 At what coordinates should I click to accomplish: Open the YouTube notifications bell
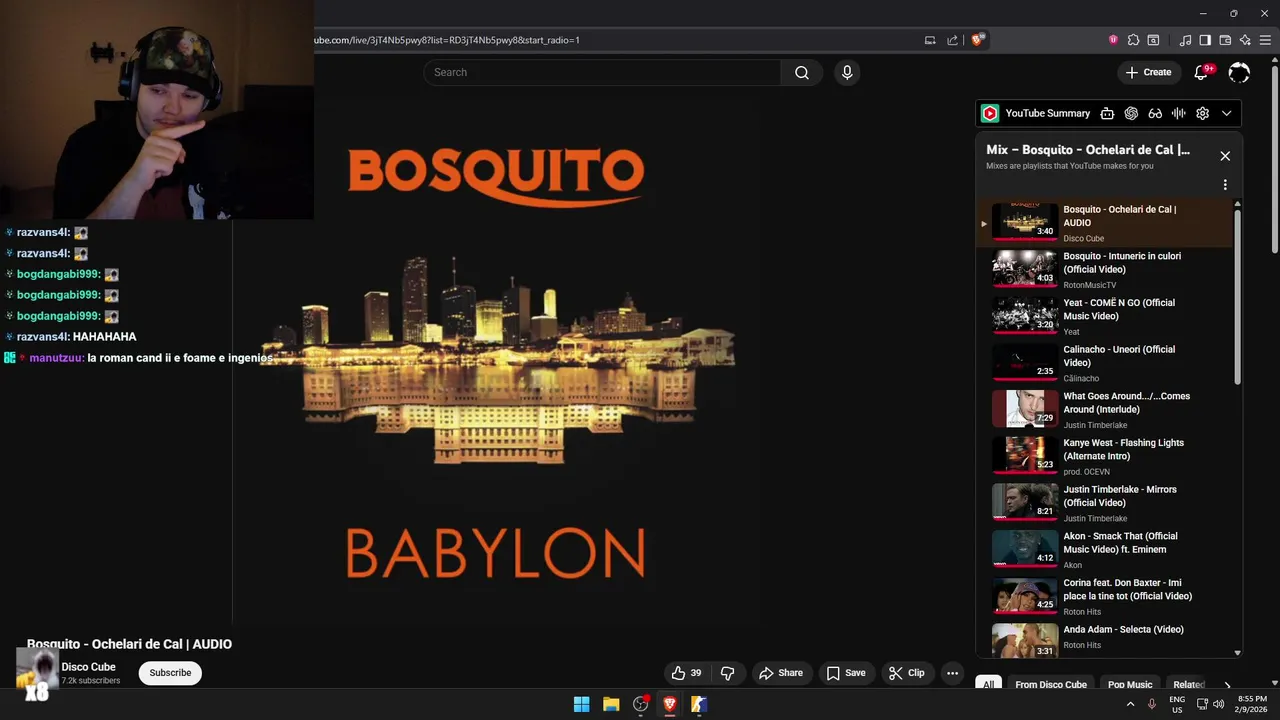click(1202, 72)
